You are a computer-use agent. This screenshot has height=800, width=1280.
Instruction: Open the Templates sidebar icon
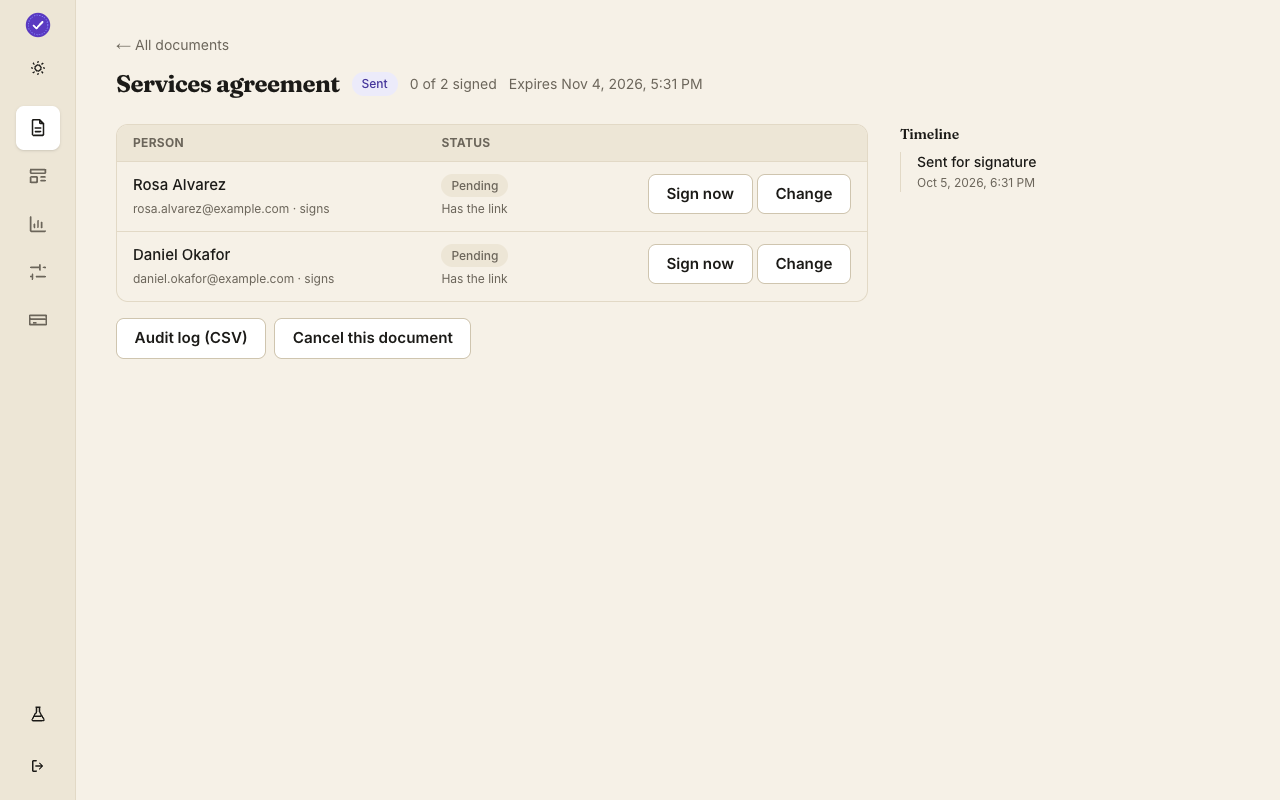tap(38, 176)
